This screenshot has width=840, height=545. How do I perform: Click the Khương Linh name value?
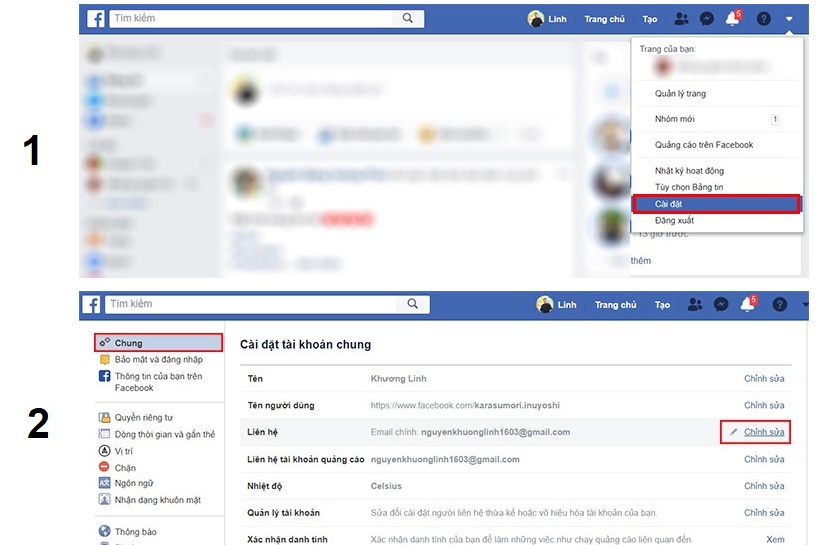[x=399, y=378]
